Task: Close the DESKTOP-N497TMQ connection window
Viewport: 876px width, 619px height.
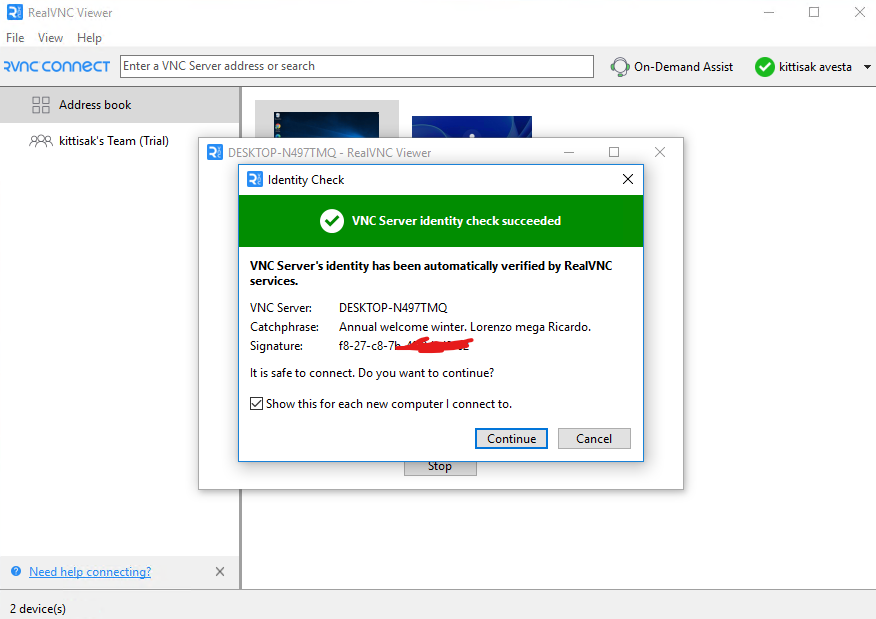Action: 660,152
